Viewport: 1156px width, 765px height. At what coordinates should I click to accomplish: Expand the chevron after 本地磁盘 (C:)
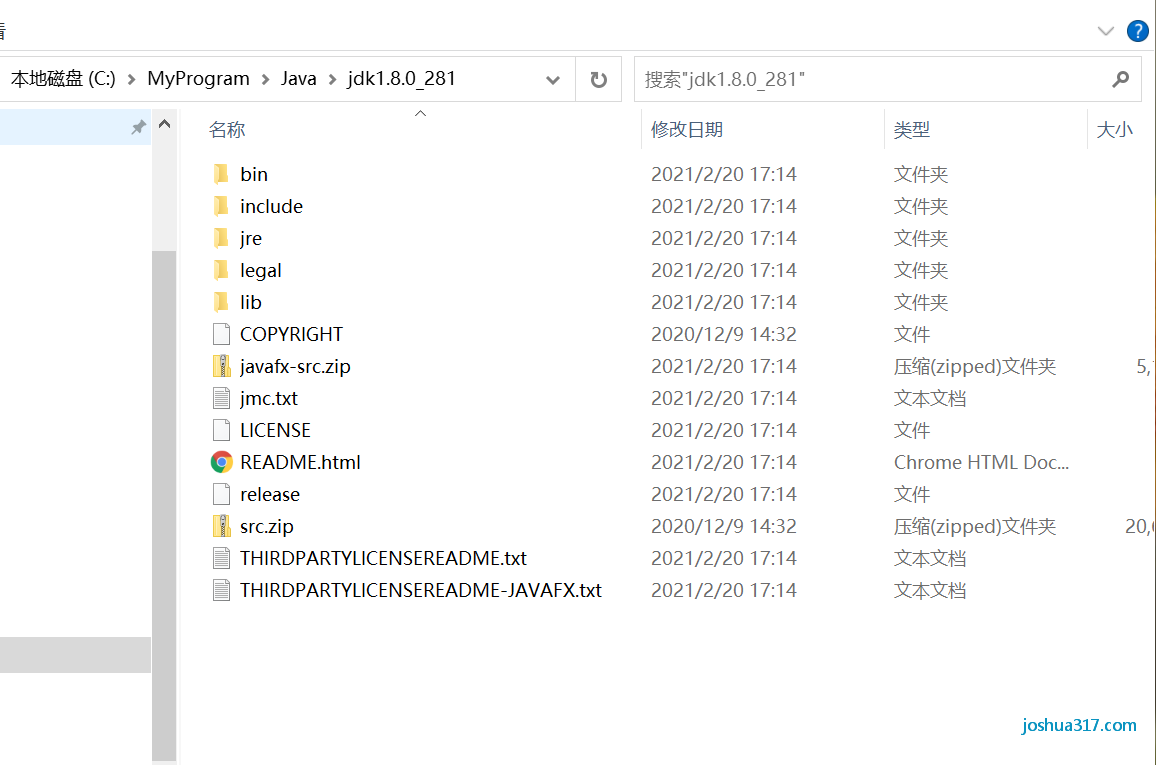click(x=131, y=80)
